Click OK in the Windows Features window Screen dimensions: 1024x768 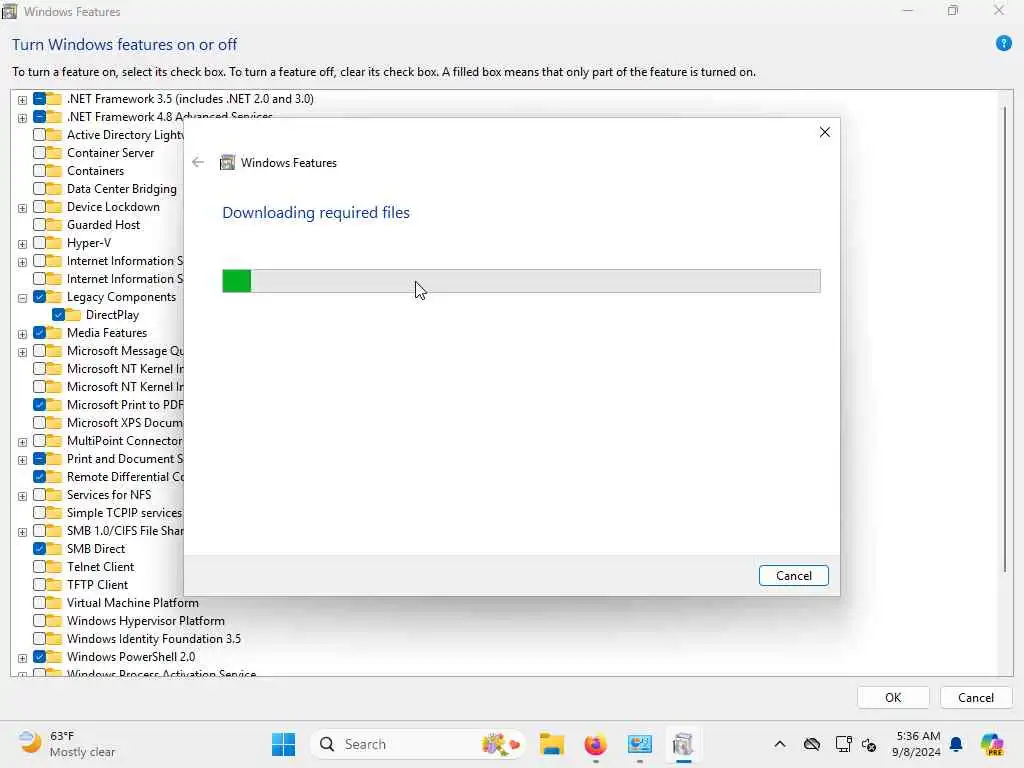[x=893, y=697]
